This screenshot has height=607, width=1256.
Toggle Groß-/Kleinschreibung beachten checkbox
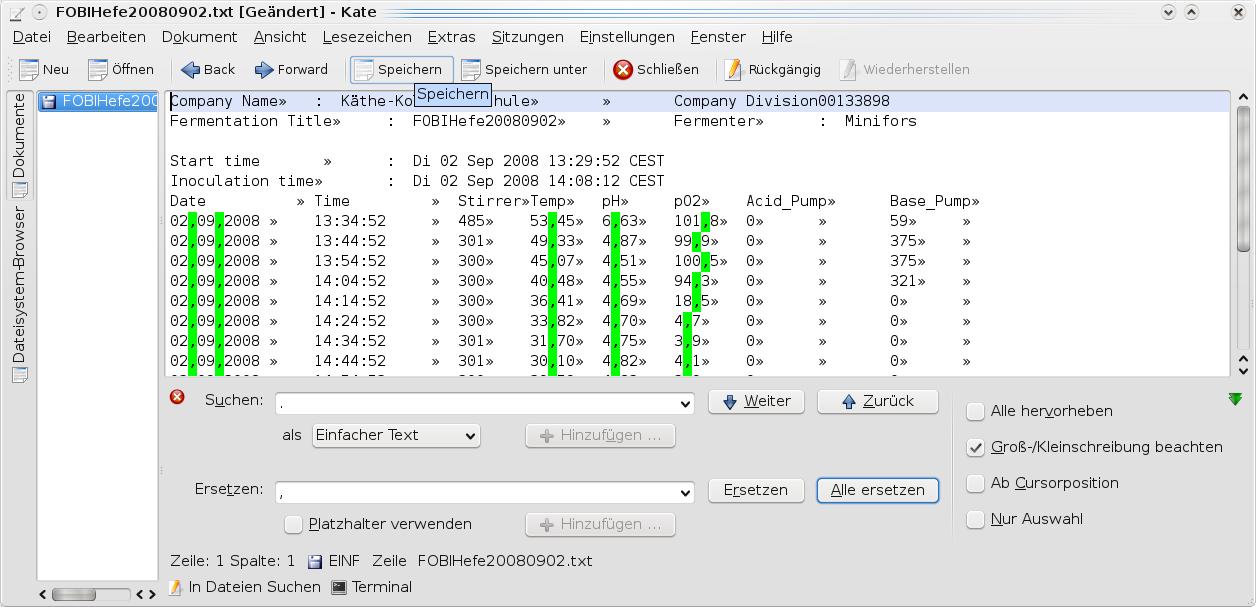point(975,447)
